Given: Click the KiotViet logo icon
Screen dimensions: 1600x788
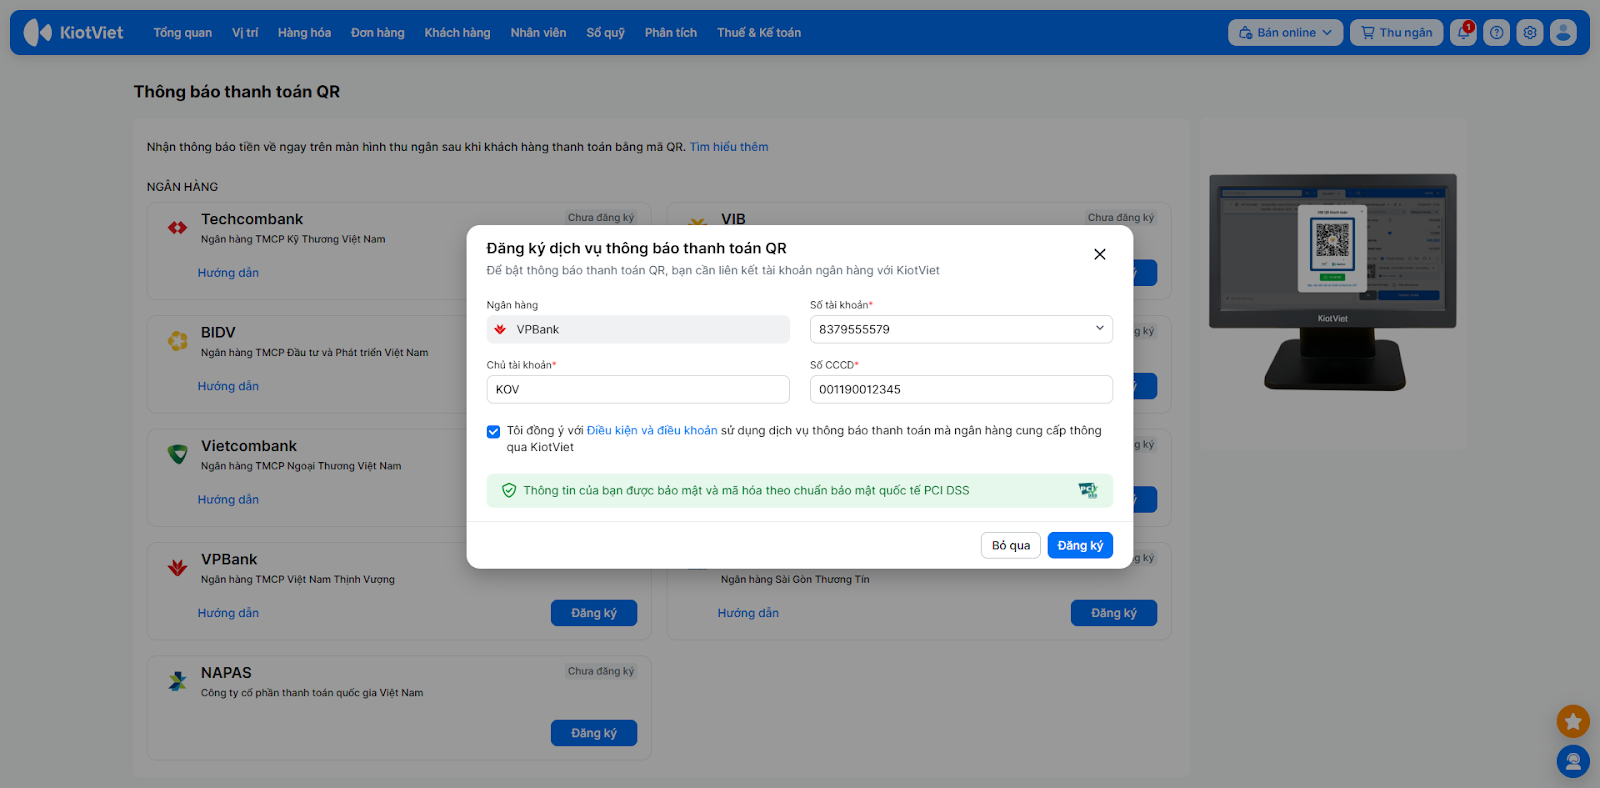Looking at the screenshot, I should (38, 33).
